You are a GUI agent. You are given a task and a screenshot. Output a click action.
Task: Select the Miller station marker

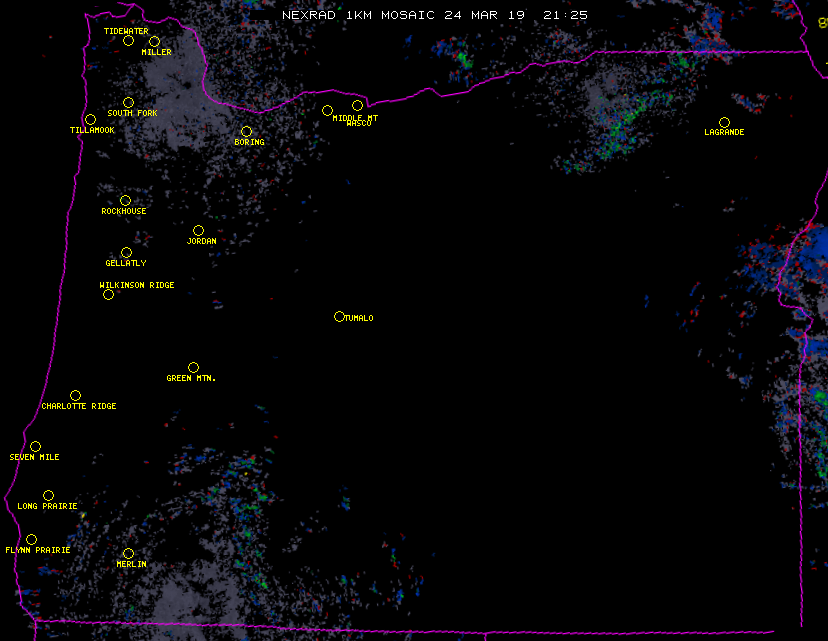[x=154, y=41]
